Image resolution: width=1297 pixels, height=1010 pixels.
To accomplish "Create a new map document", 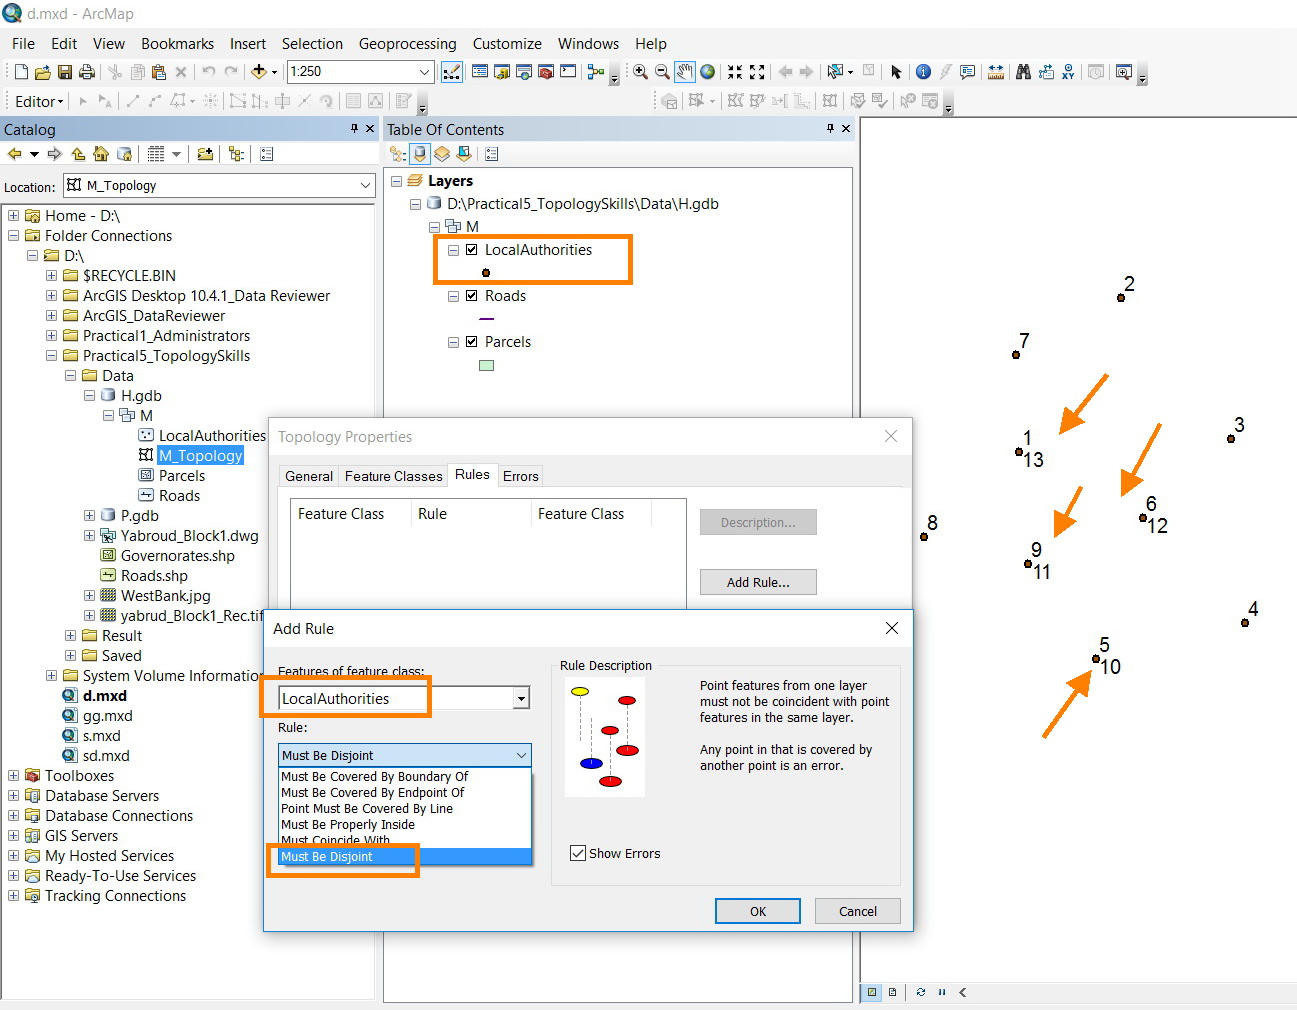I will click(21, 72).
